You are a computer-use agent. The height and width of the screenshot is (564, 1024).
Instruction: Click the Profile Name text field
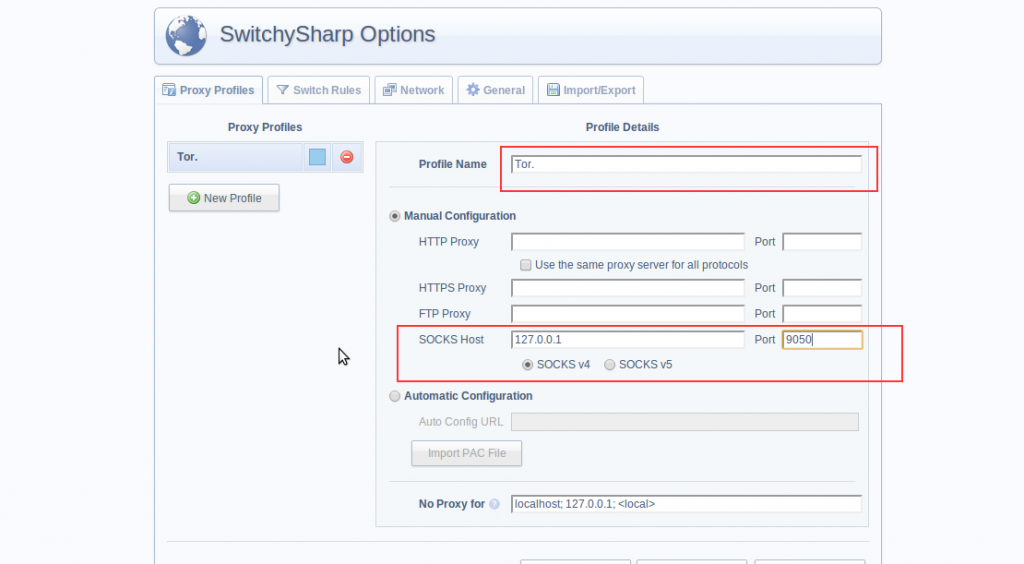pos(686,164)
